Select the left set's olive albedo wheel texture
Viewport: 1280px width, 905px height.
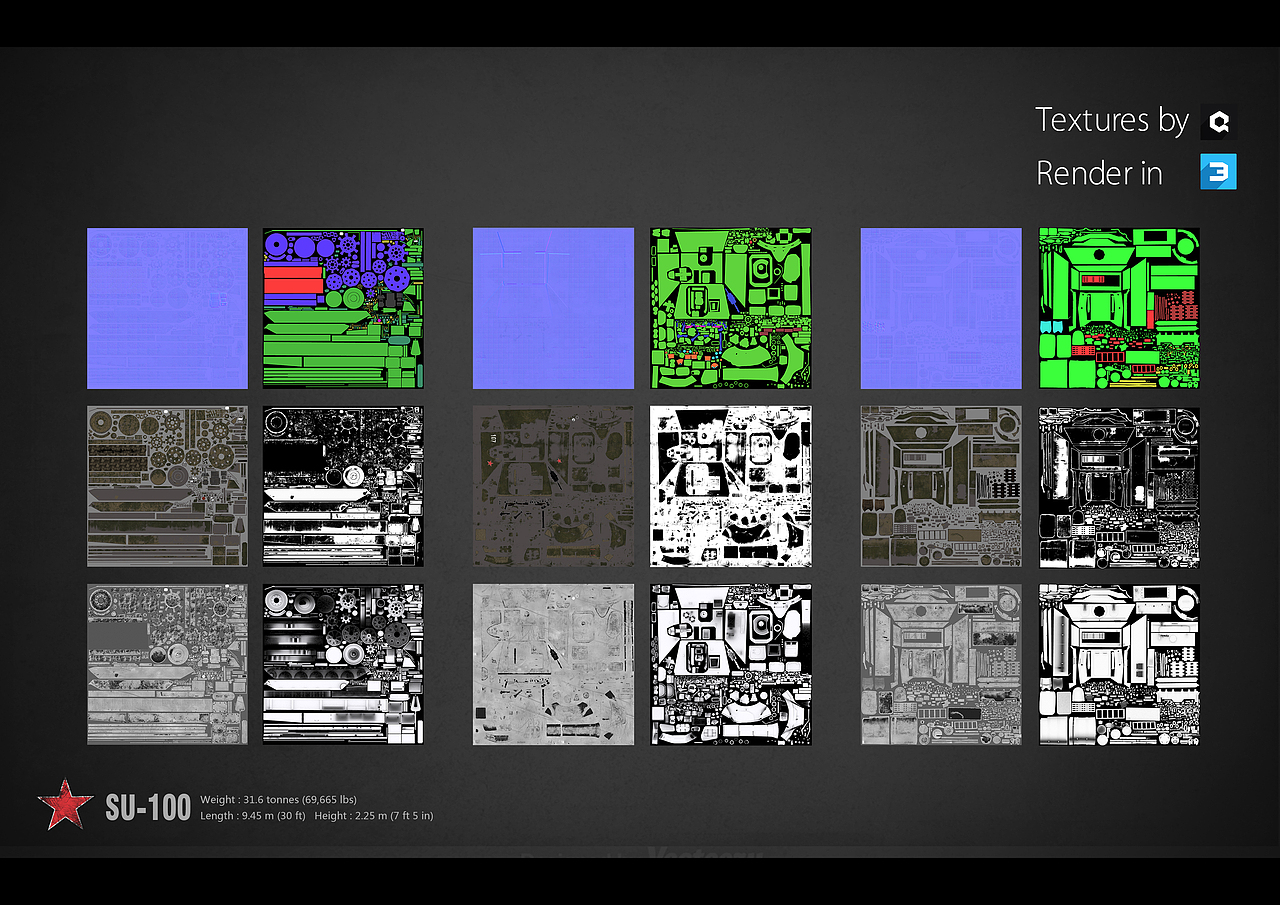click(167, 486)
